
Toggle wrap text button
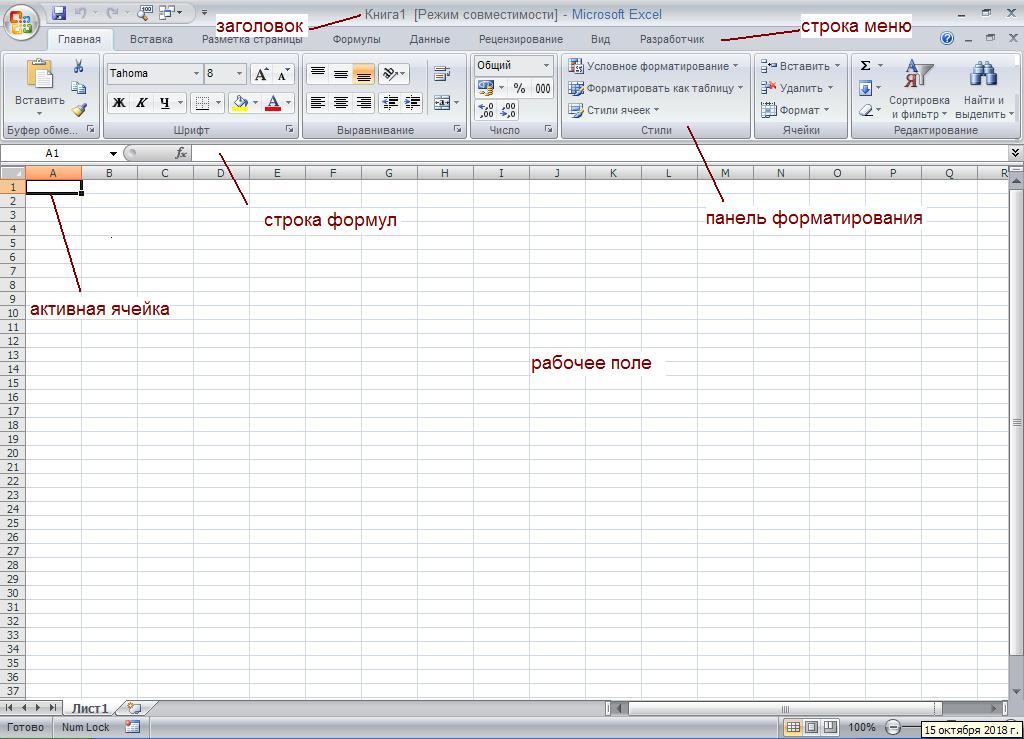pos(442,74)
